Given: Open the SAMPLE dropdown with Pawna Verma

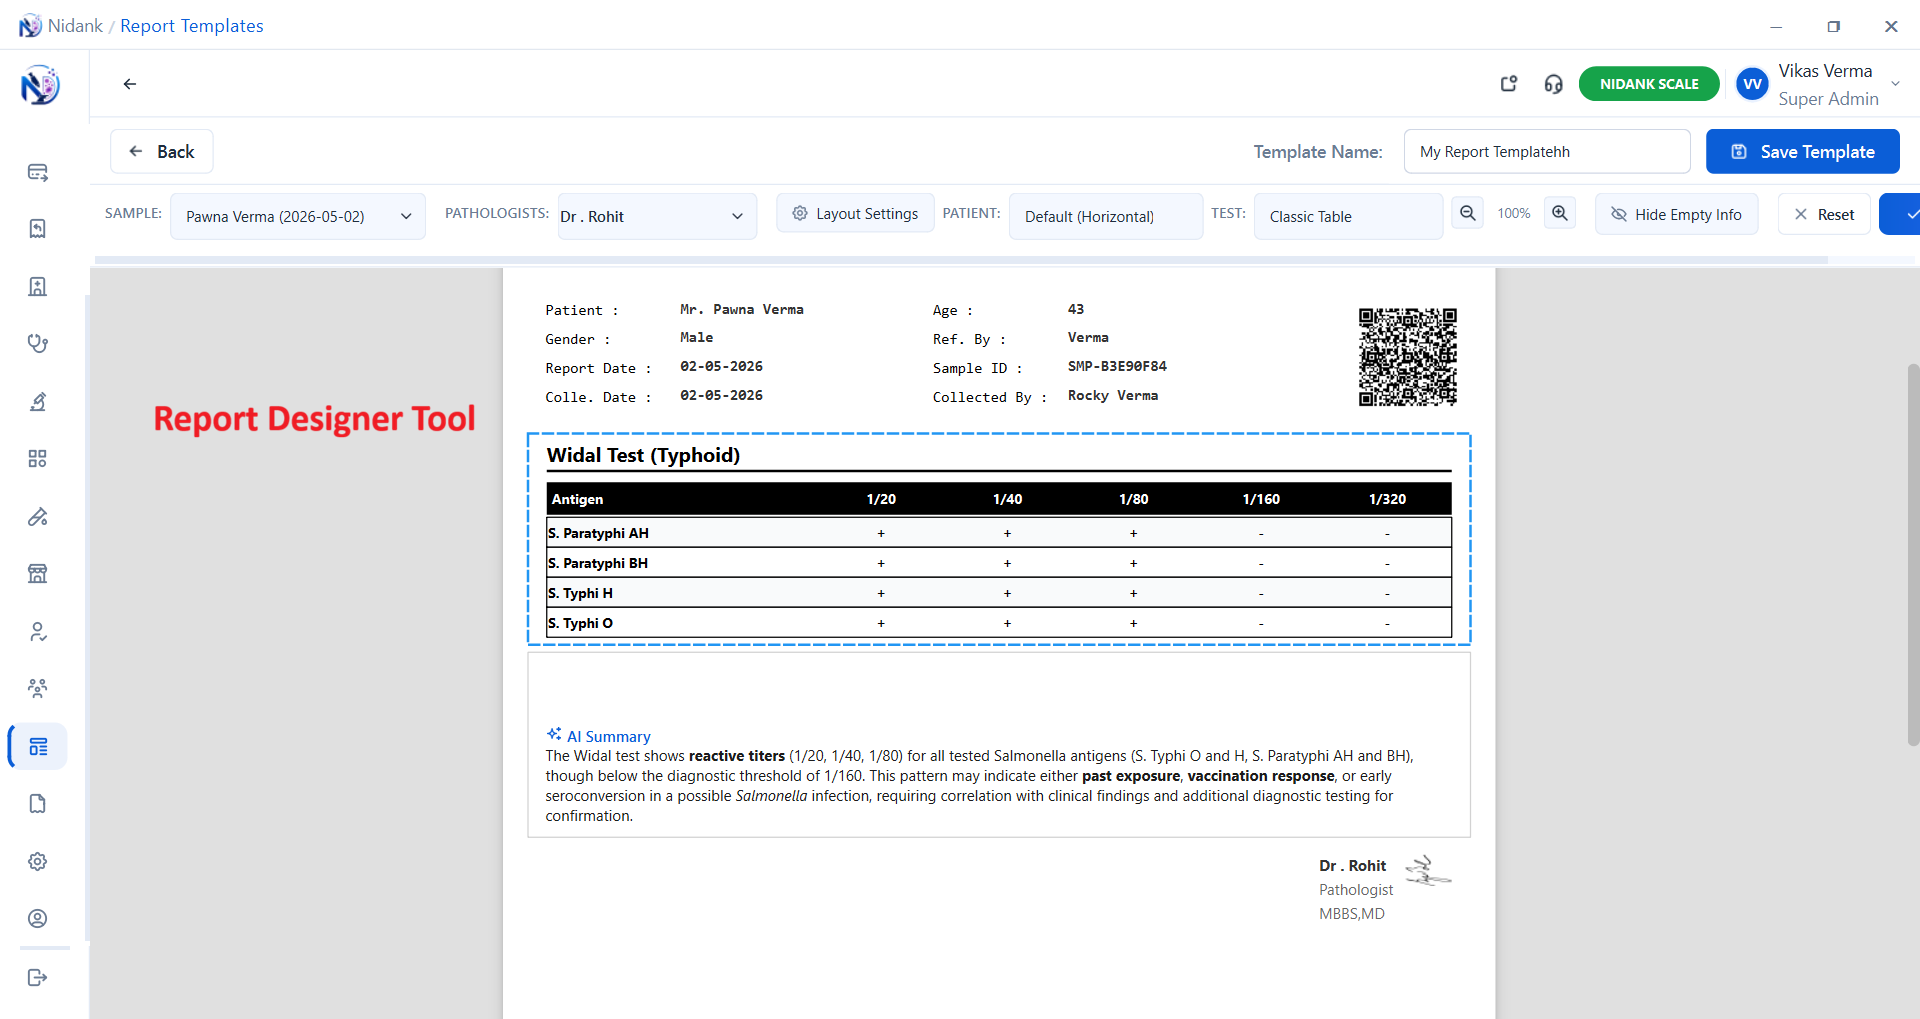Looking at the screenshot, I should [298, 216].
